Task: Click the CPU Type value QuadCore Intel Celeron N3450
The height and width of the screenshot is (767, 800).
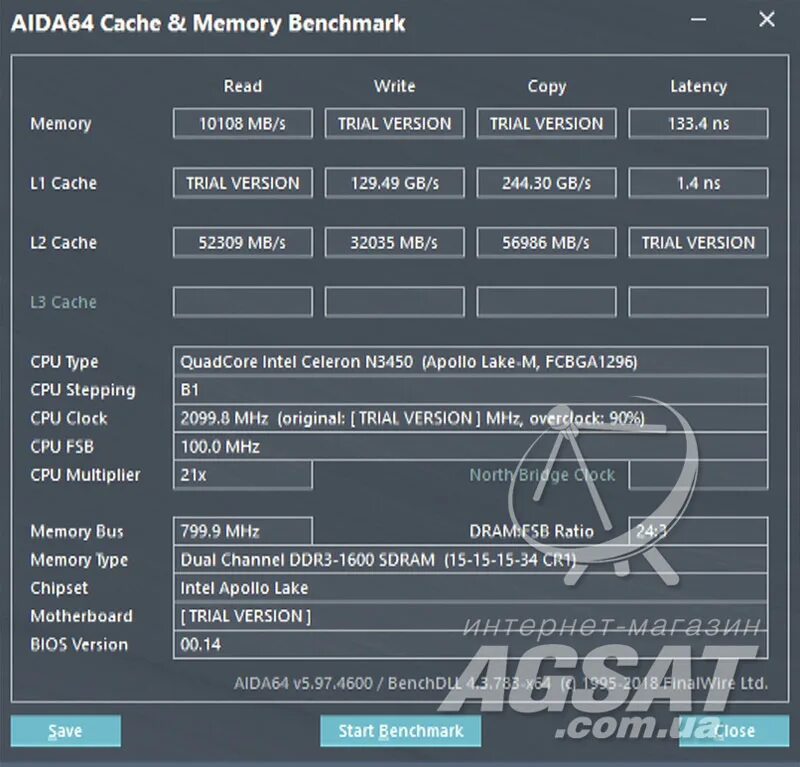Action: click(470, 361)
